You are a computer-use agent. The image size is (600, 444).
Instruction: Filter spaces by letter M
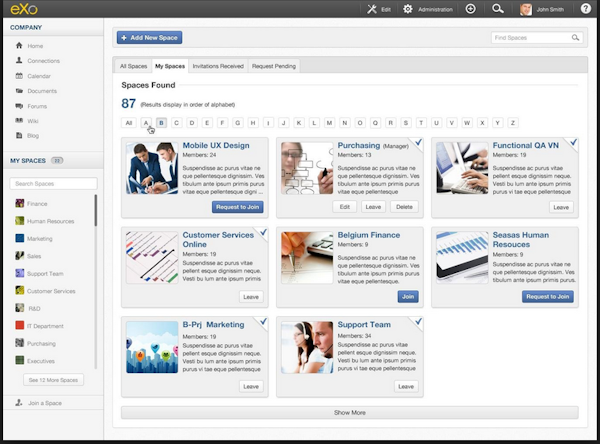(329, 123)
